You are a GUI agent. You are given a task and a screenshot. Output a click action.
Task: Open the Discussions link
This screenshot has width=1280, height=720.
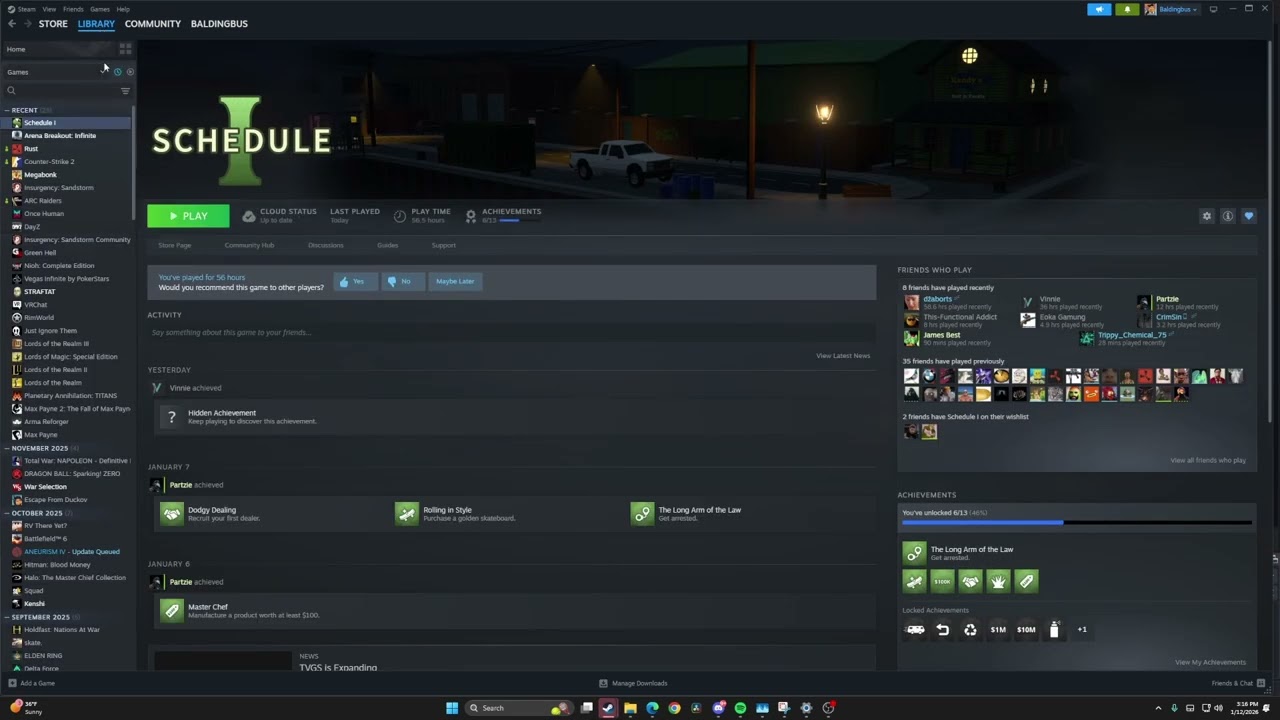(326, 245)
